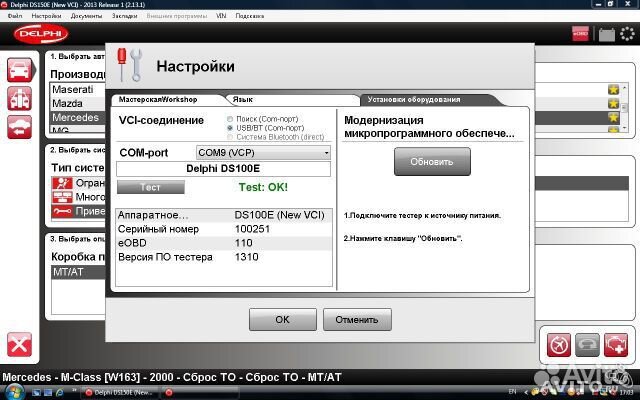
Task: Click the Windows Start orb
Action: coord(14,392)
